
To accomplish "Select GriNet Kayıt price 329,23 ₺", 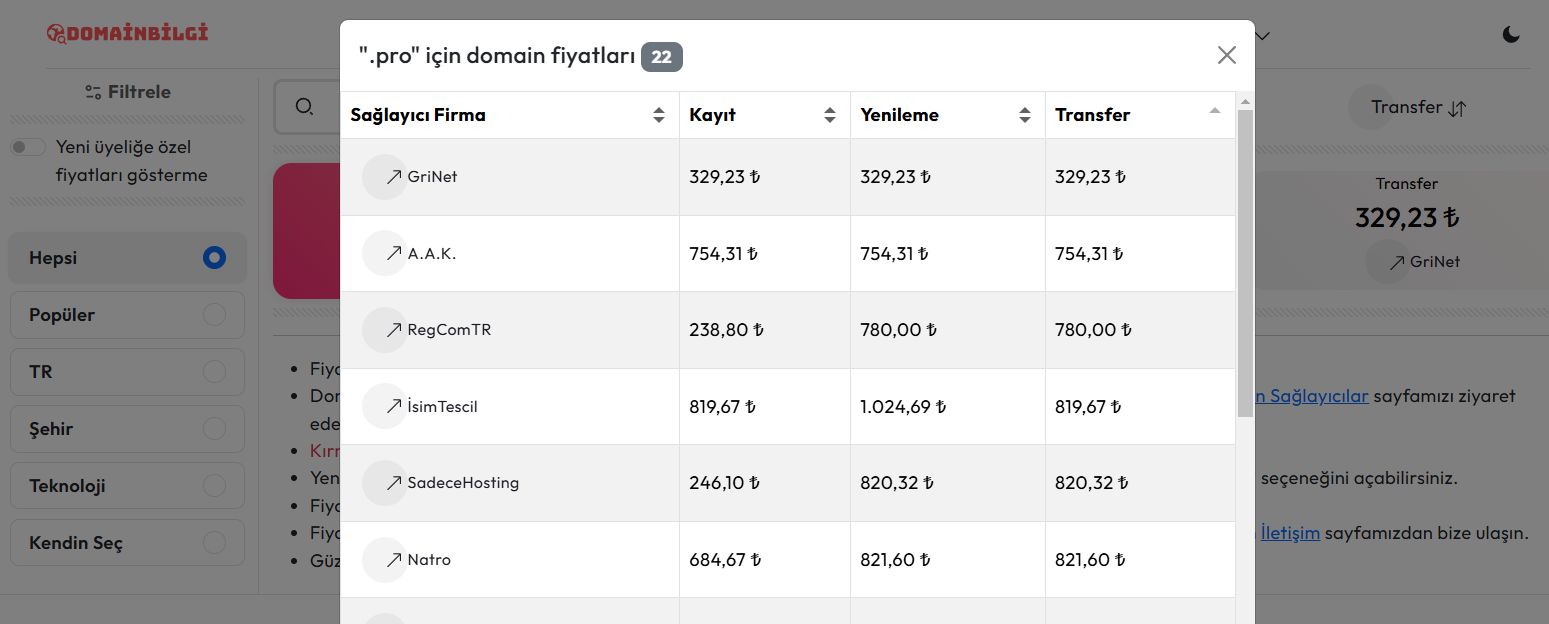I will point(725,177).
